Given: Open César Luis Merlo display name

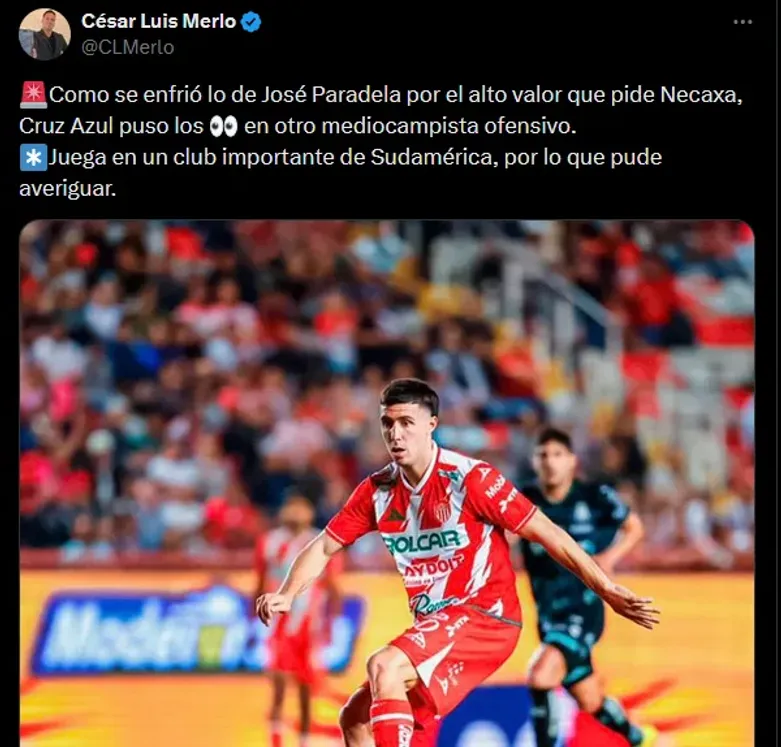Looking at the screenshot, I should (158, 21).
